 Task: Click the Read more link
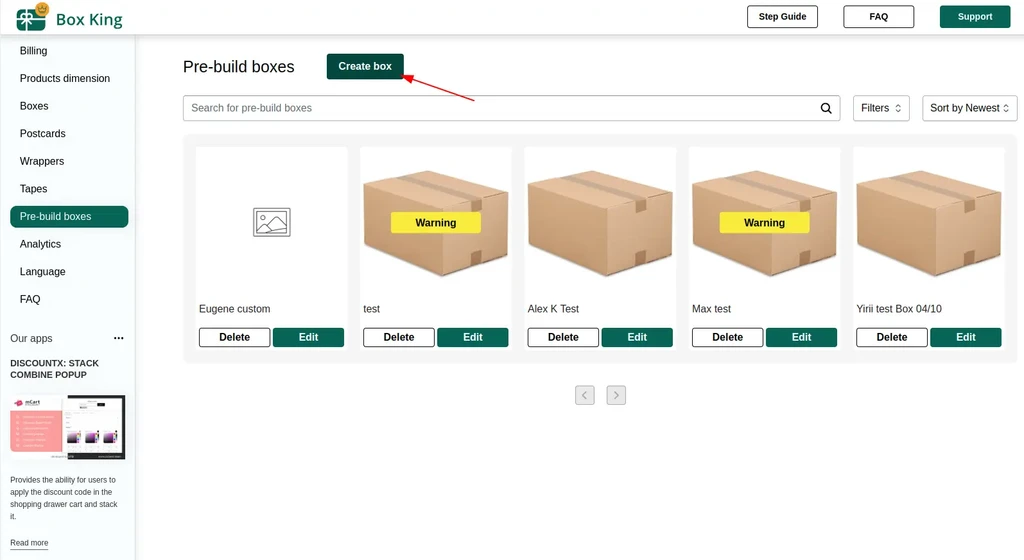click(x=29, y=543)
